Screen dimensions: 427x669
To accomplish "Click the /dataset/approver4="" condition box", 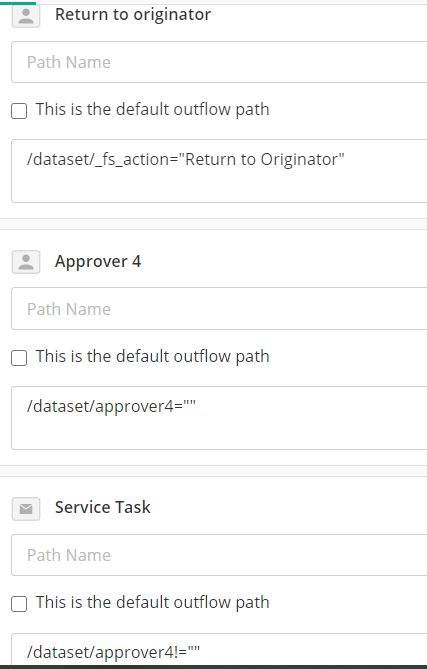I will [x=219, y=418].
